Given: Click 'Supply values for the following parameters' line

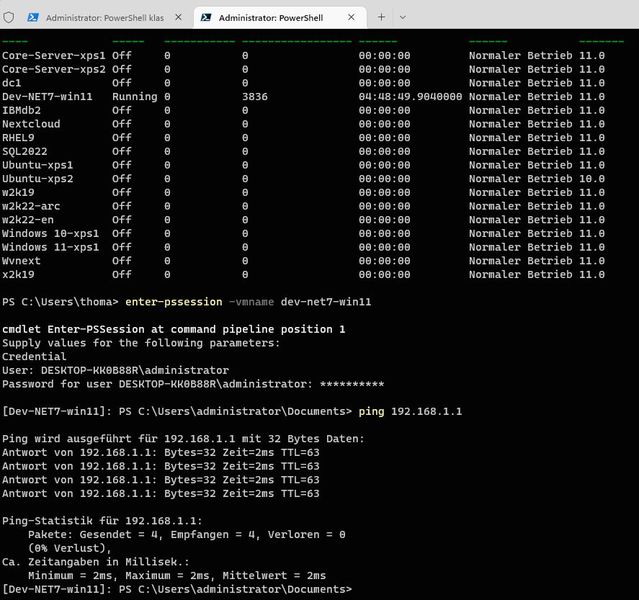Looking at the screenshot, I should click(x=141, y=343).
